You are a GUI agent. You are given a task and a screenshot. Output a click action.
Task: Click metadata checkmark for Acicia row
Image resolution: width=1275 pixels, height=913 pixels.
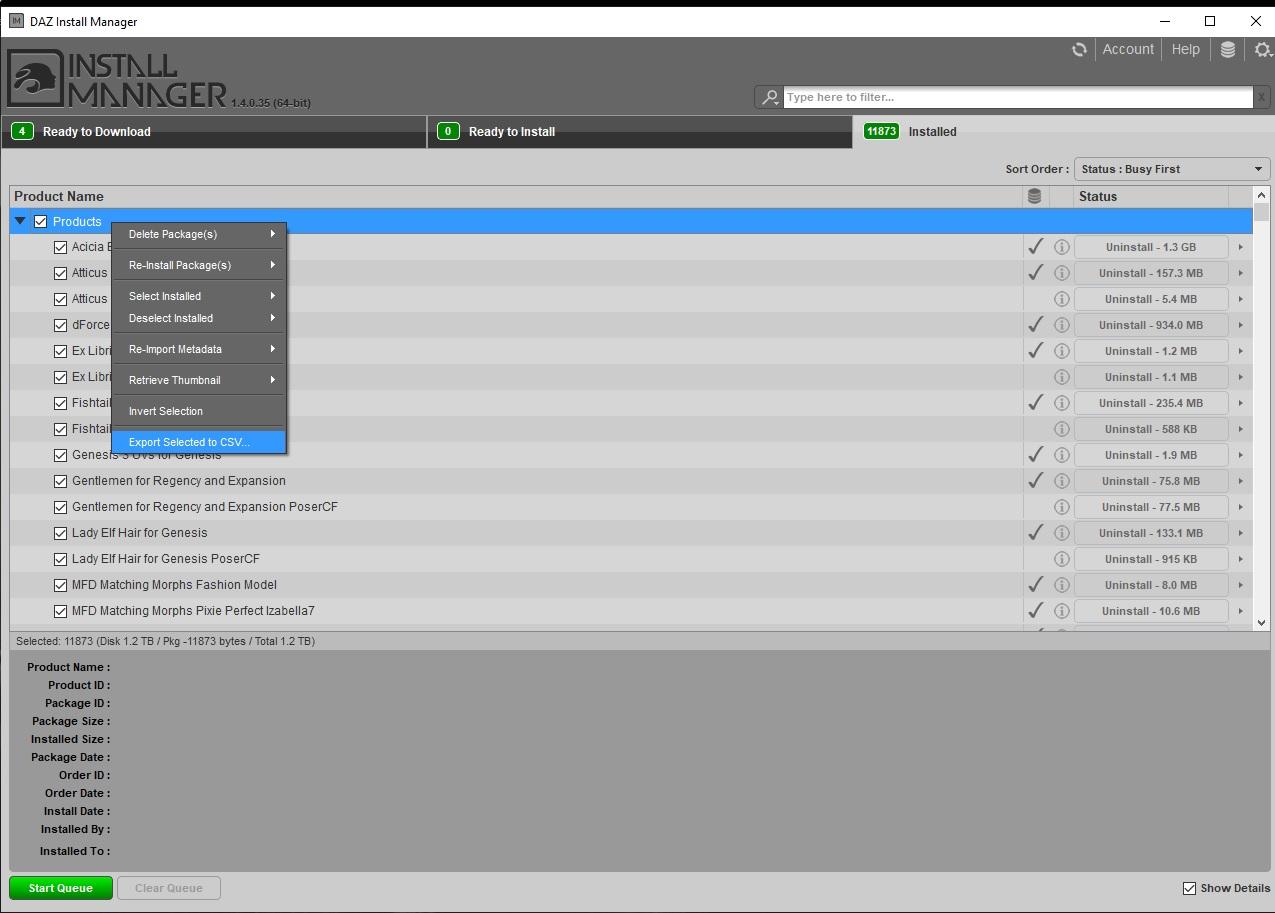pos(1036,246)
